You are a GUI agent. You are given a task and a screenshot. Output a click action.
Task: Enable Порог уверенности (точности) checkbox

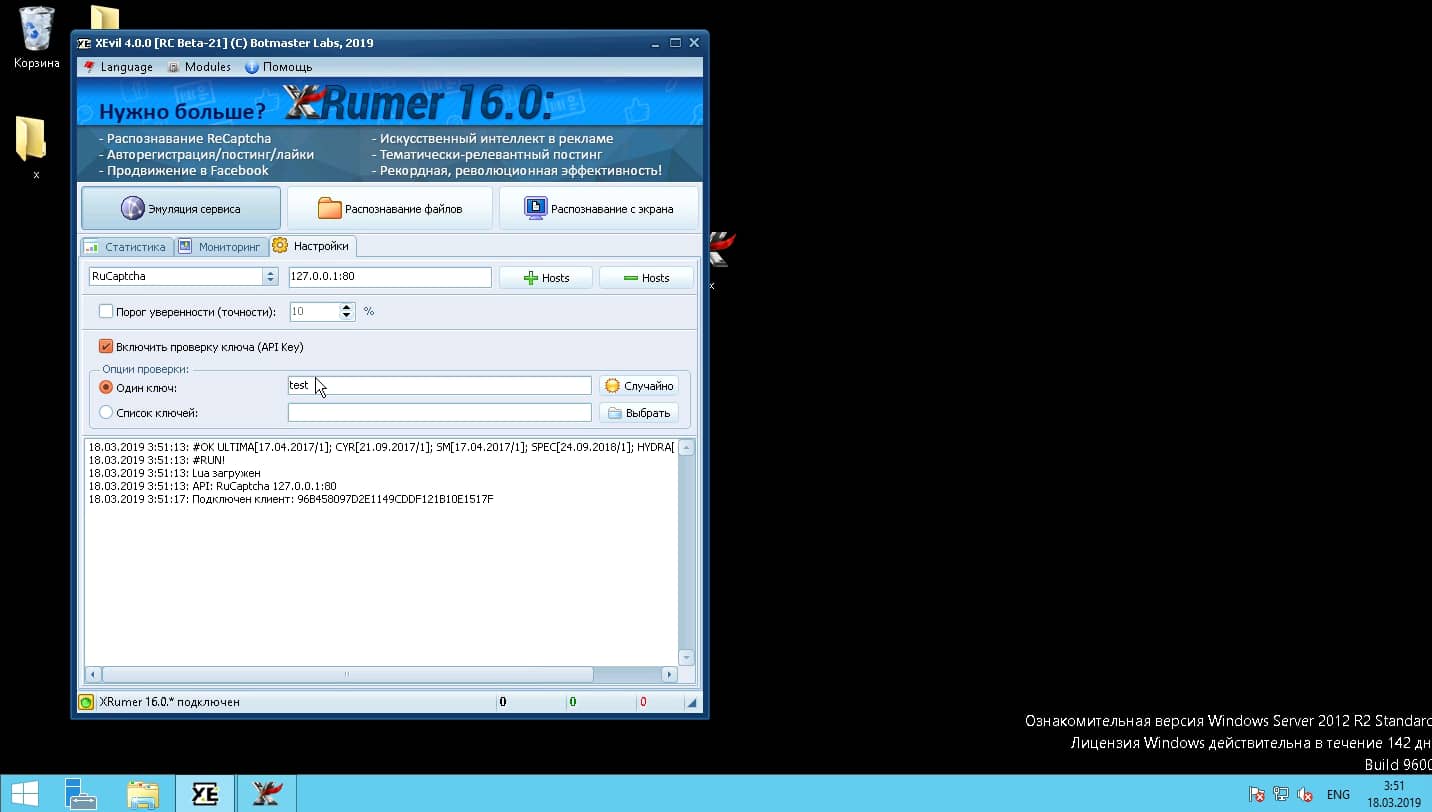click(106, 312)
